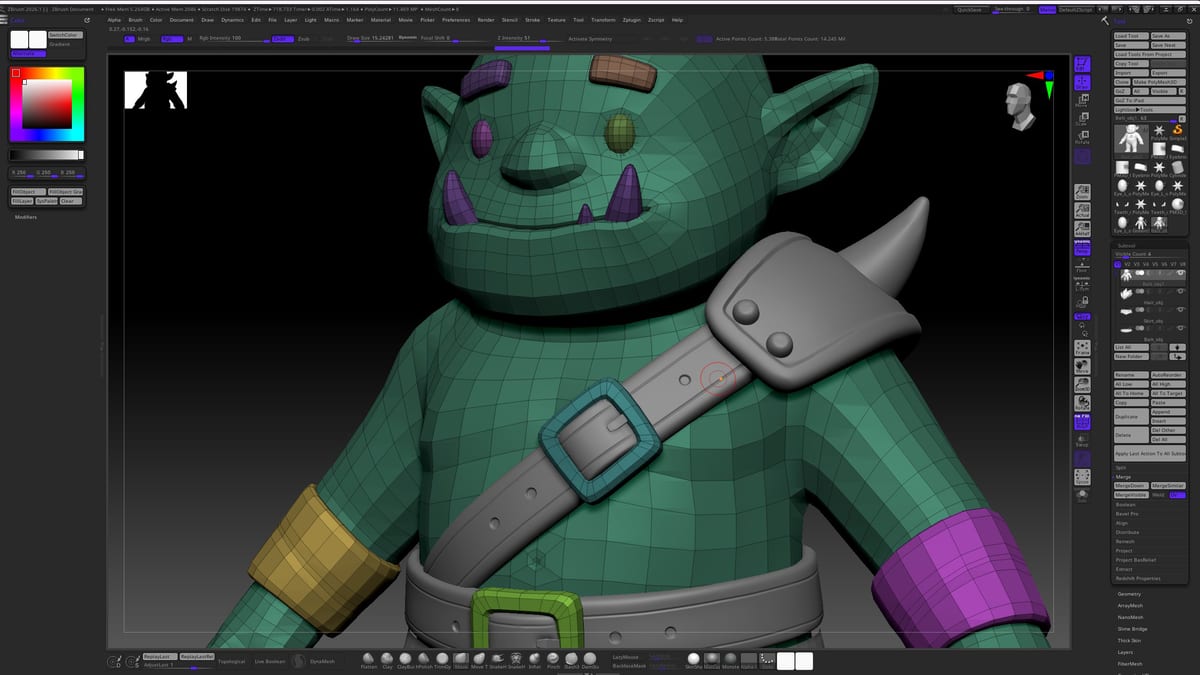Open the Zplugin menu
Image resolution: width=1200 pixels, height=675 pixels.
click(631, 20)
